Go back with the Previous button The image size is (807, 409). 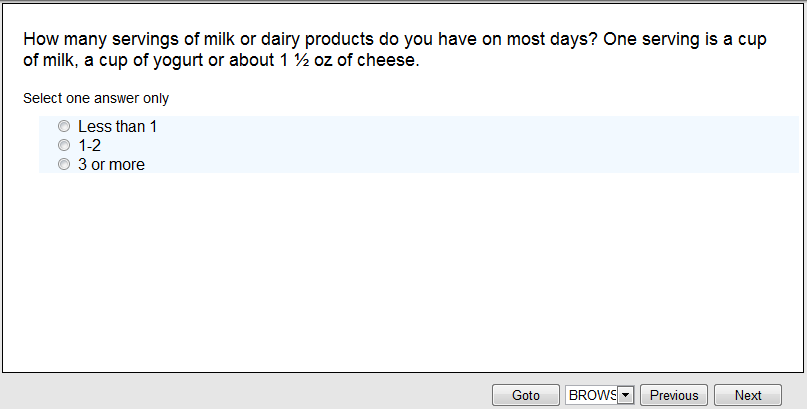[x=674, y=395]
